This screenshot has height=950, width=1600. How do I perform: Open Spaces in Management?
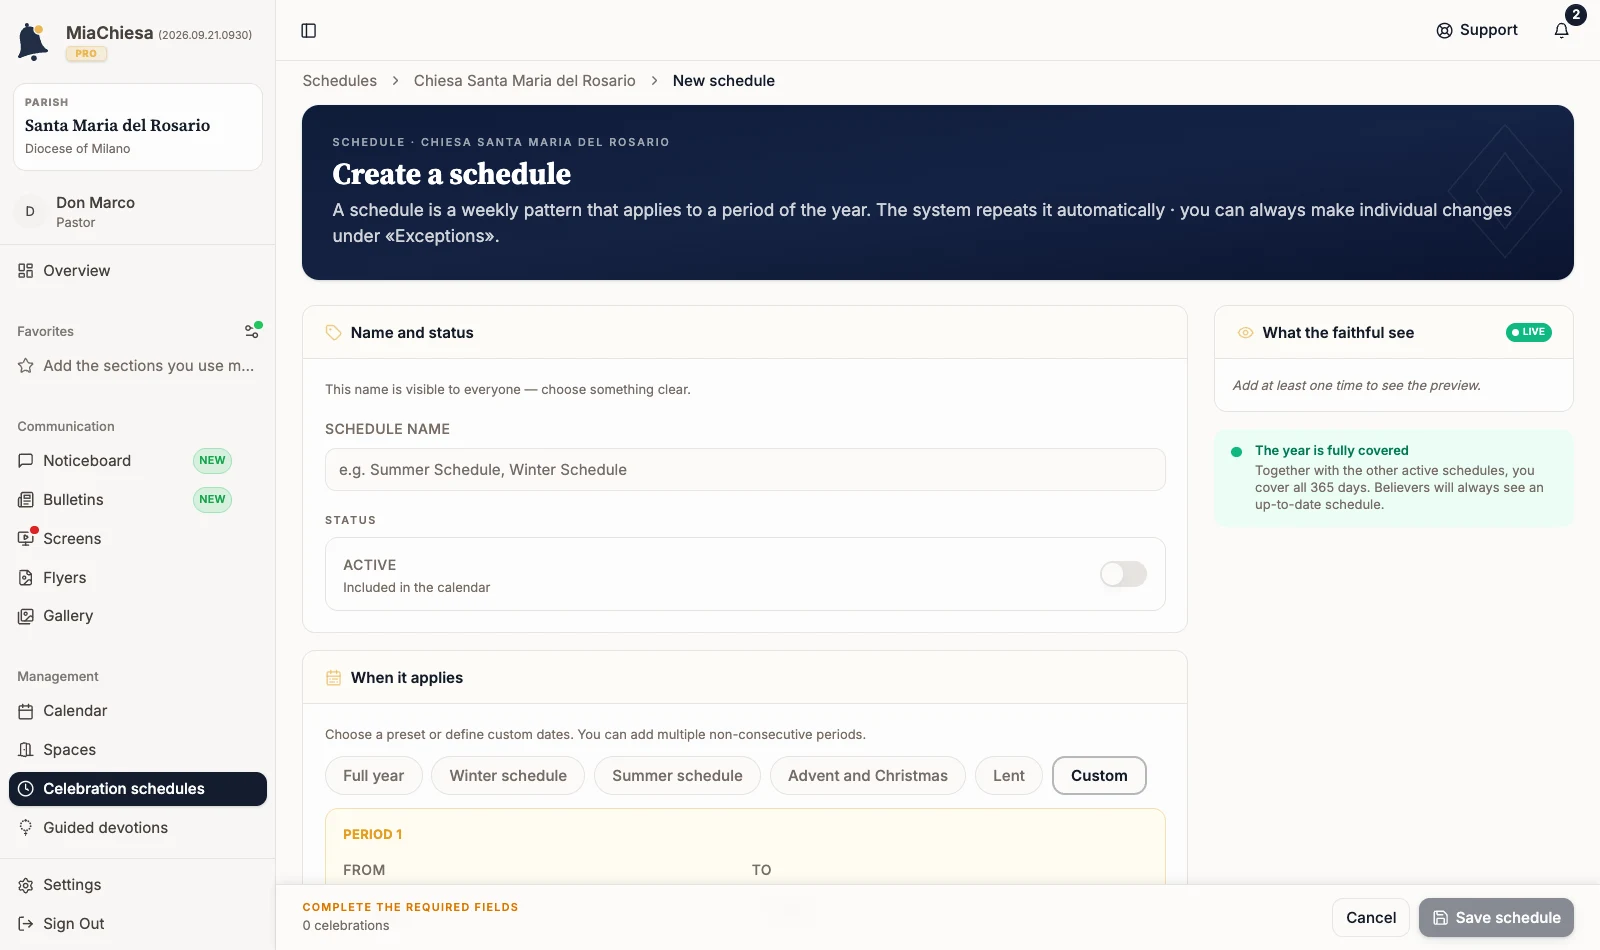[138, 750]
